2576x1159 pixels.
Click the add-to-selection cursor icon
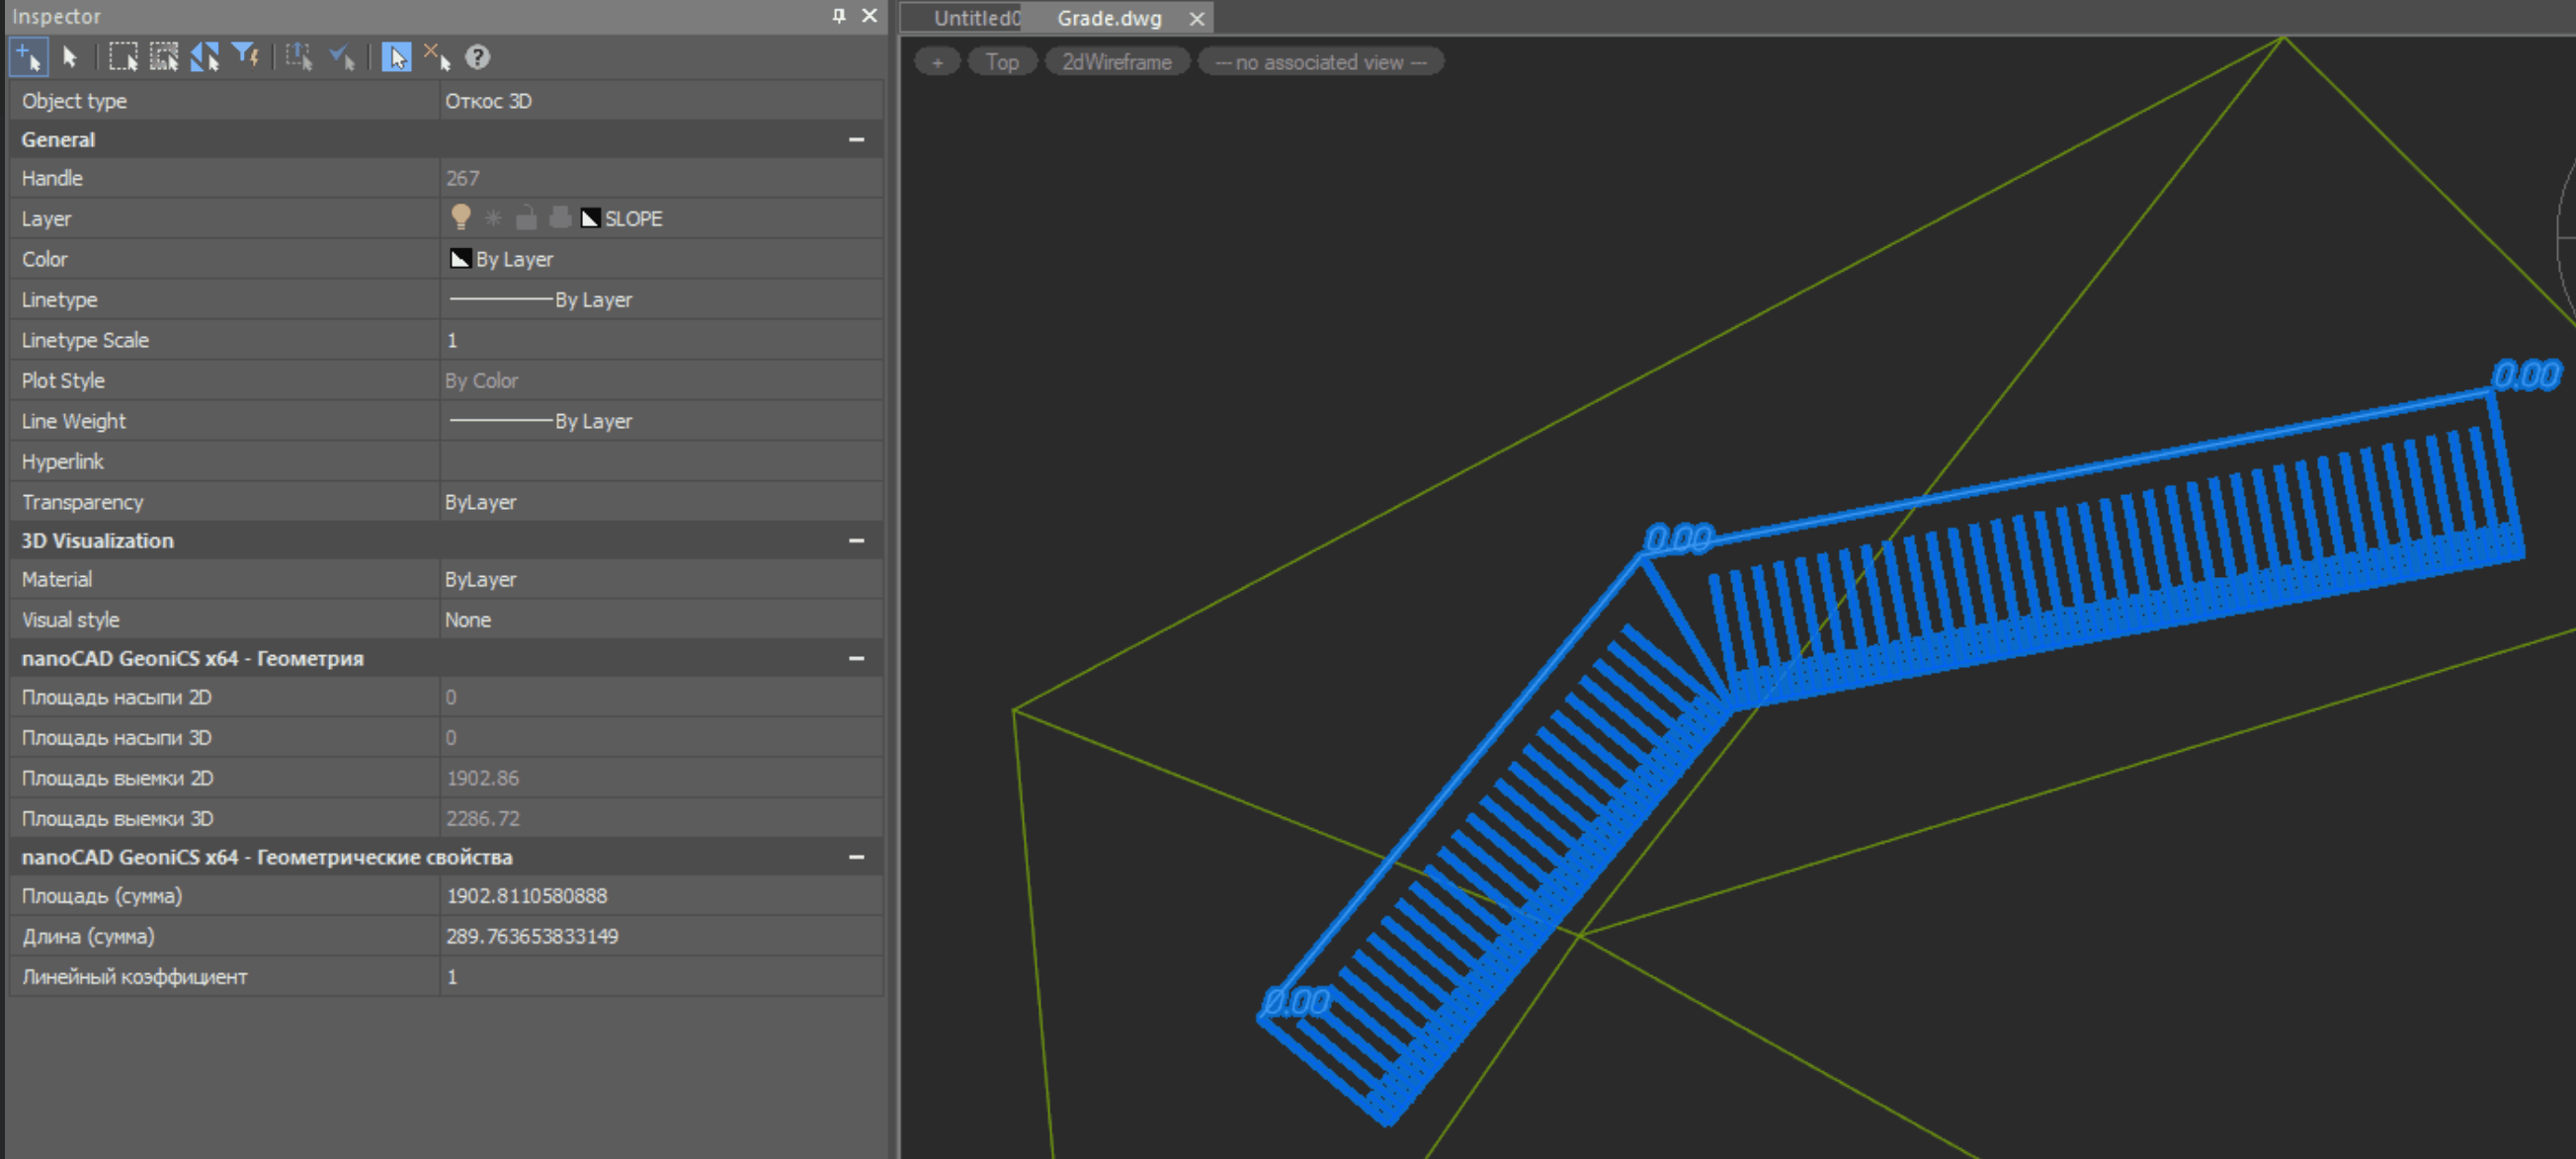tap(28, 57)
